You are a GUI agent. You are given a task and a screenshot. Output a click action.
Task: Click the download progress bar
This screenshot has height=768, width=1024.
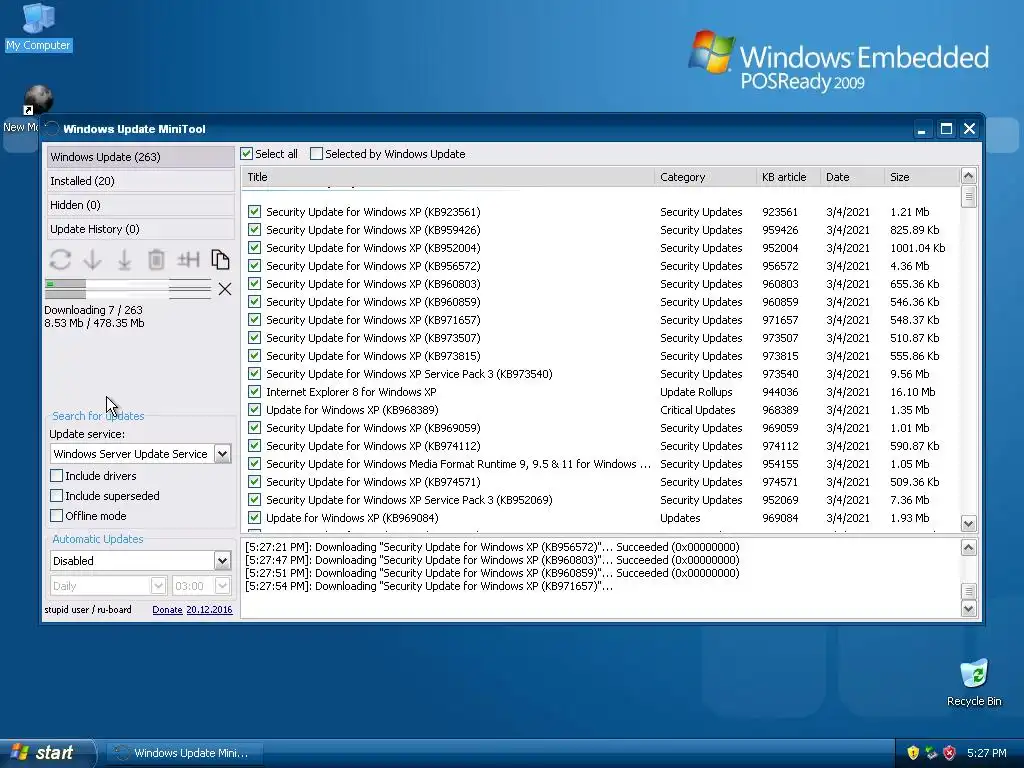point(128,289)
